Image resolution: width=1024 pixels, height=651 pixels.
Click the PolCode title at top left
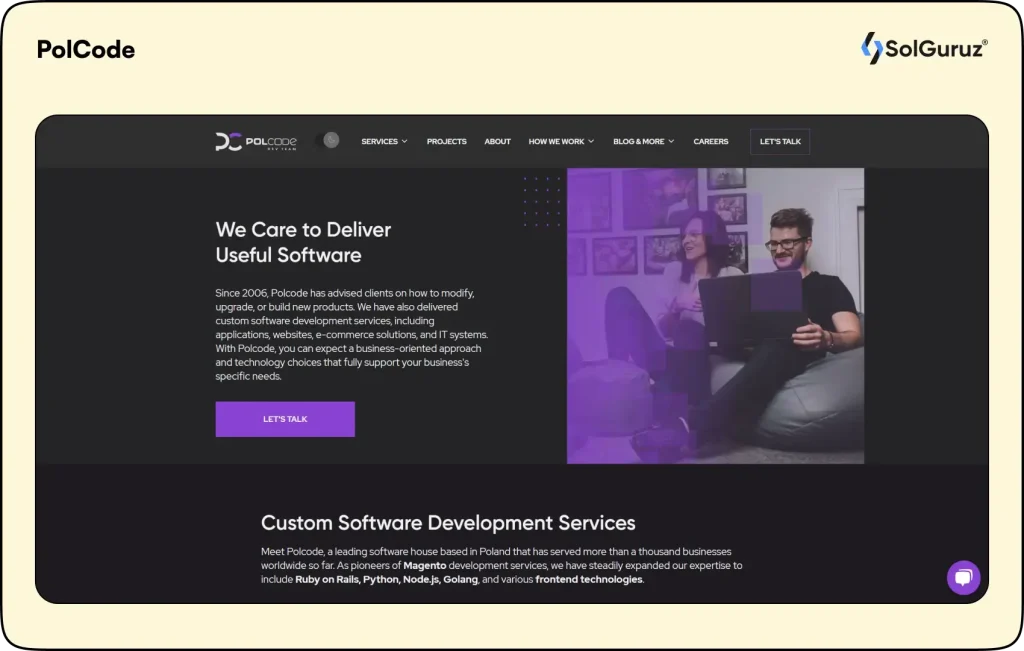(86, 50)
